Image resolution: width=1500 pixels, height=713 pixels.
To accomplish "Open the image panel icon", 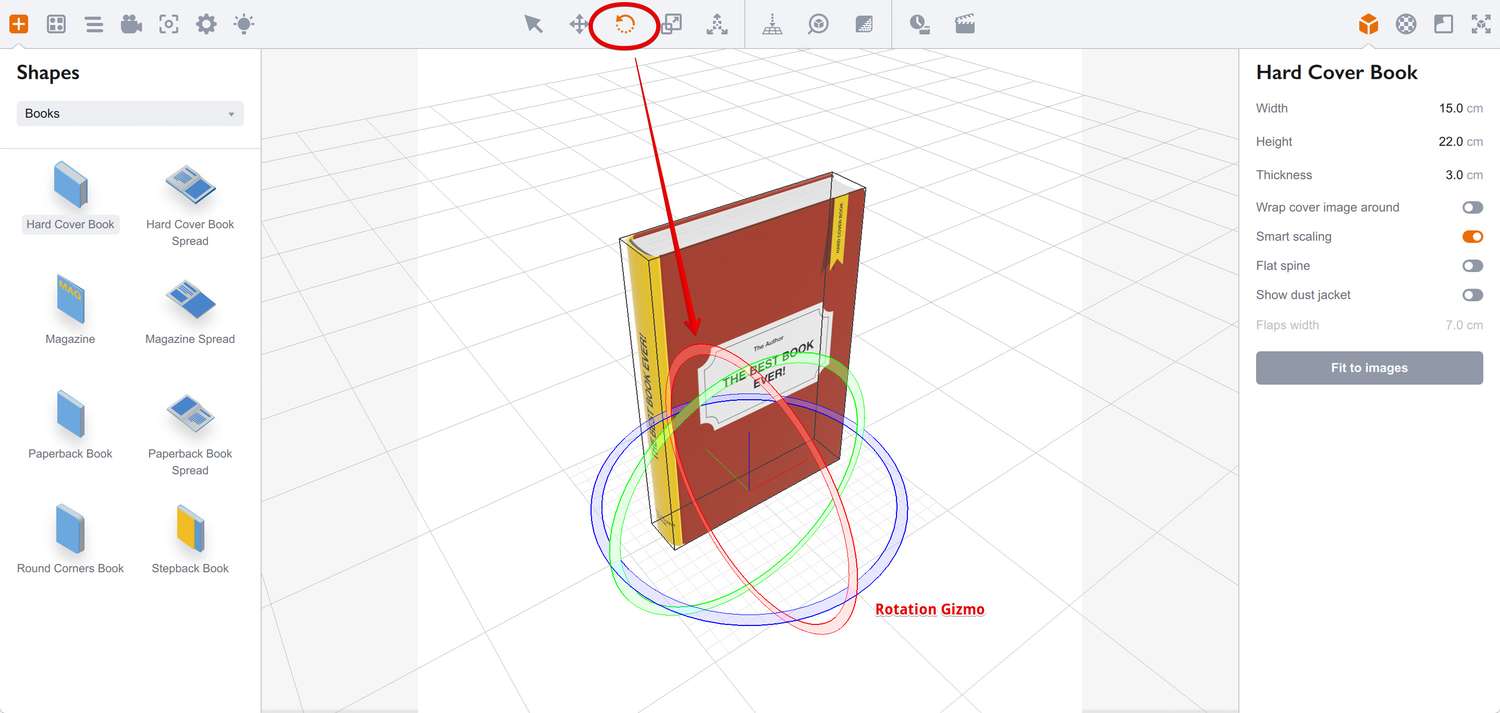I will (1443, 24).
